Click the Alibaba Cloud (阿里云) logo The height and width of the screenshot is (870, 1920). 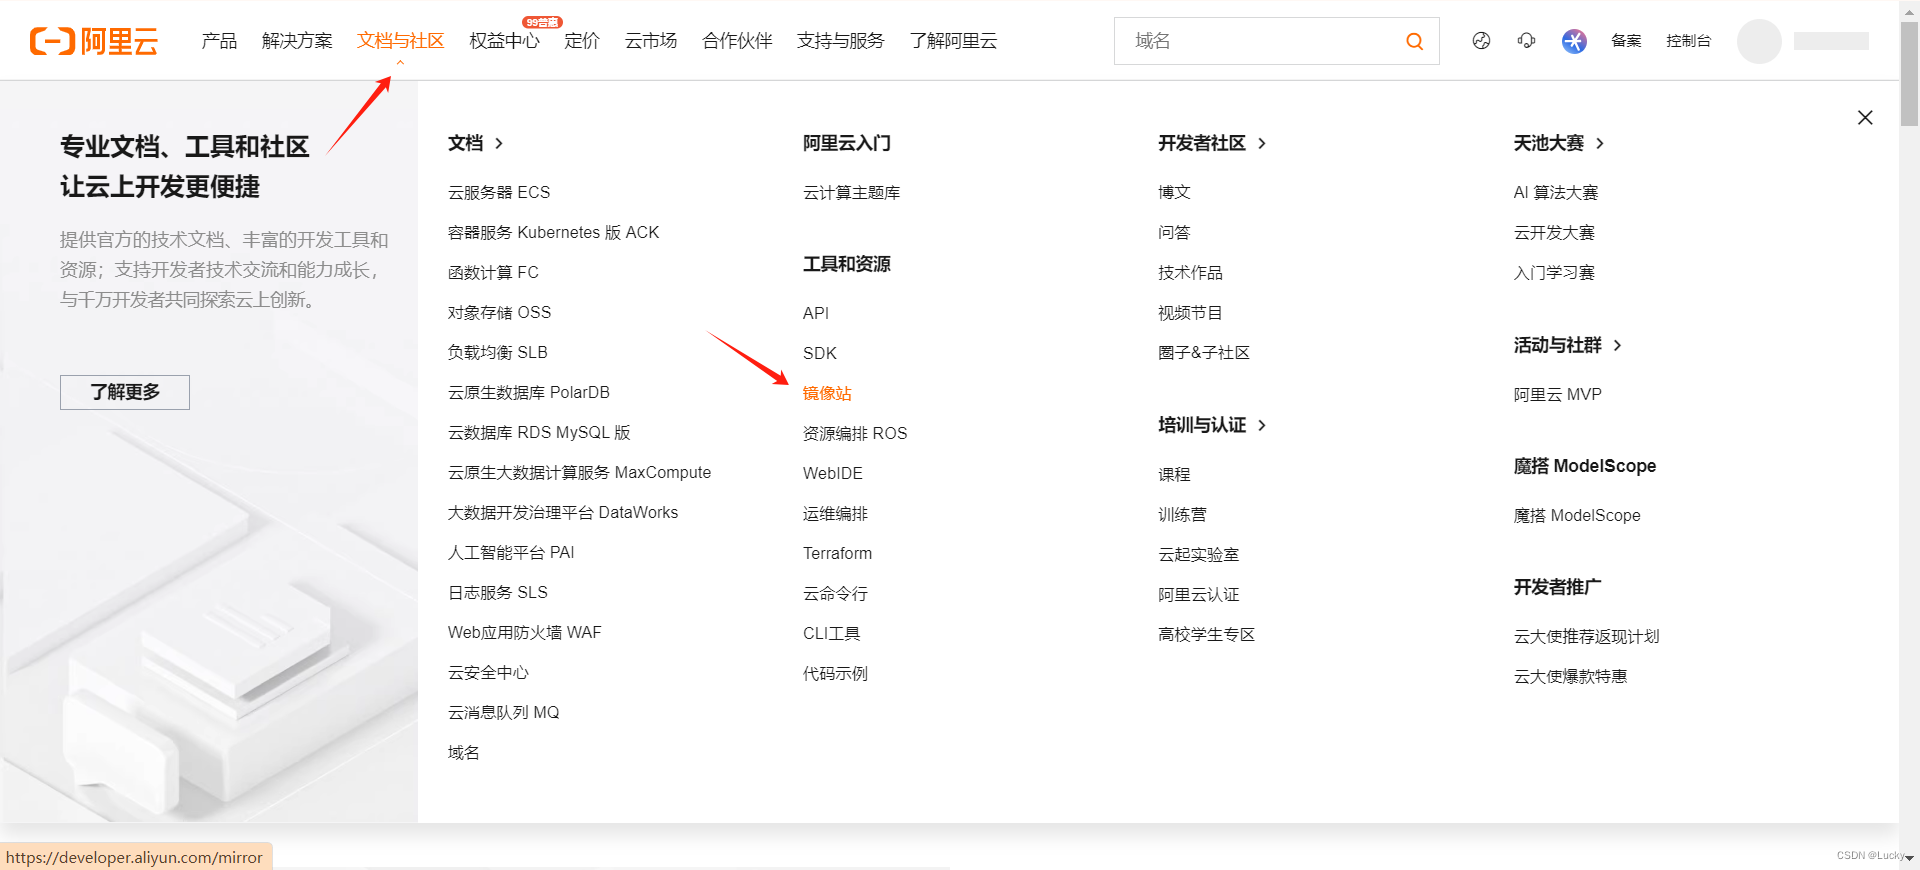click(x=94, y=41)
